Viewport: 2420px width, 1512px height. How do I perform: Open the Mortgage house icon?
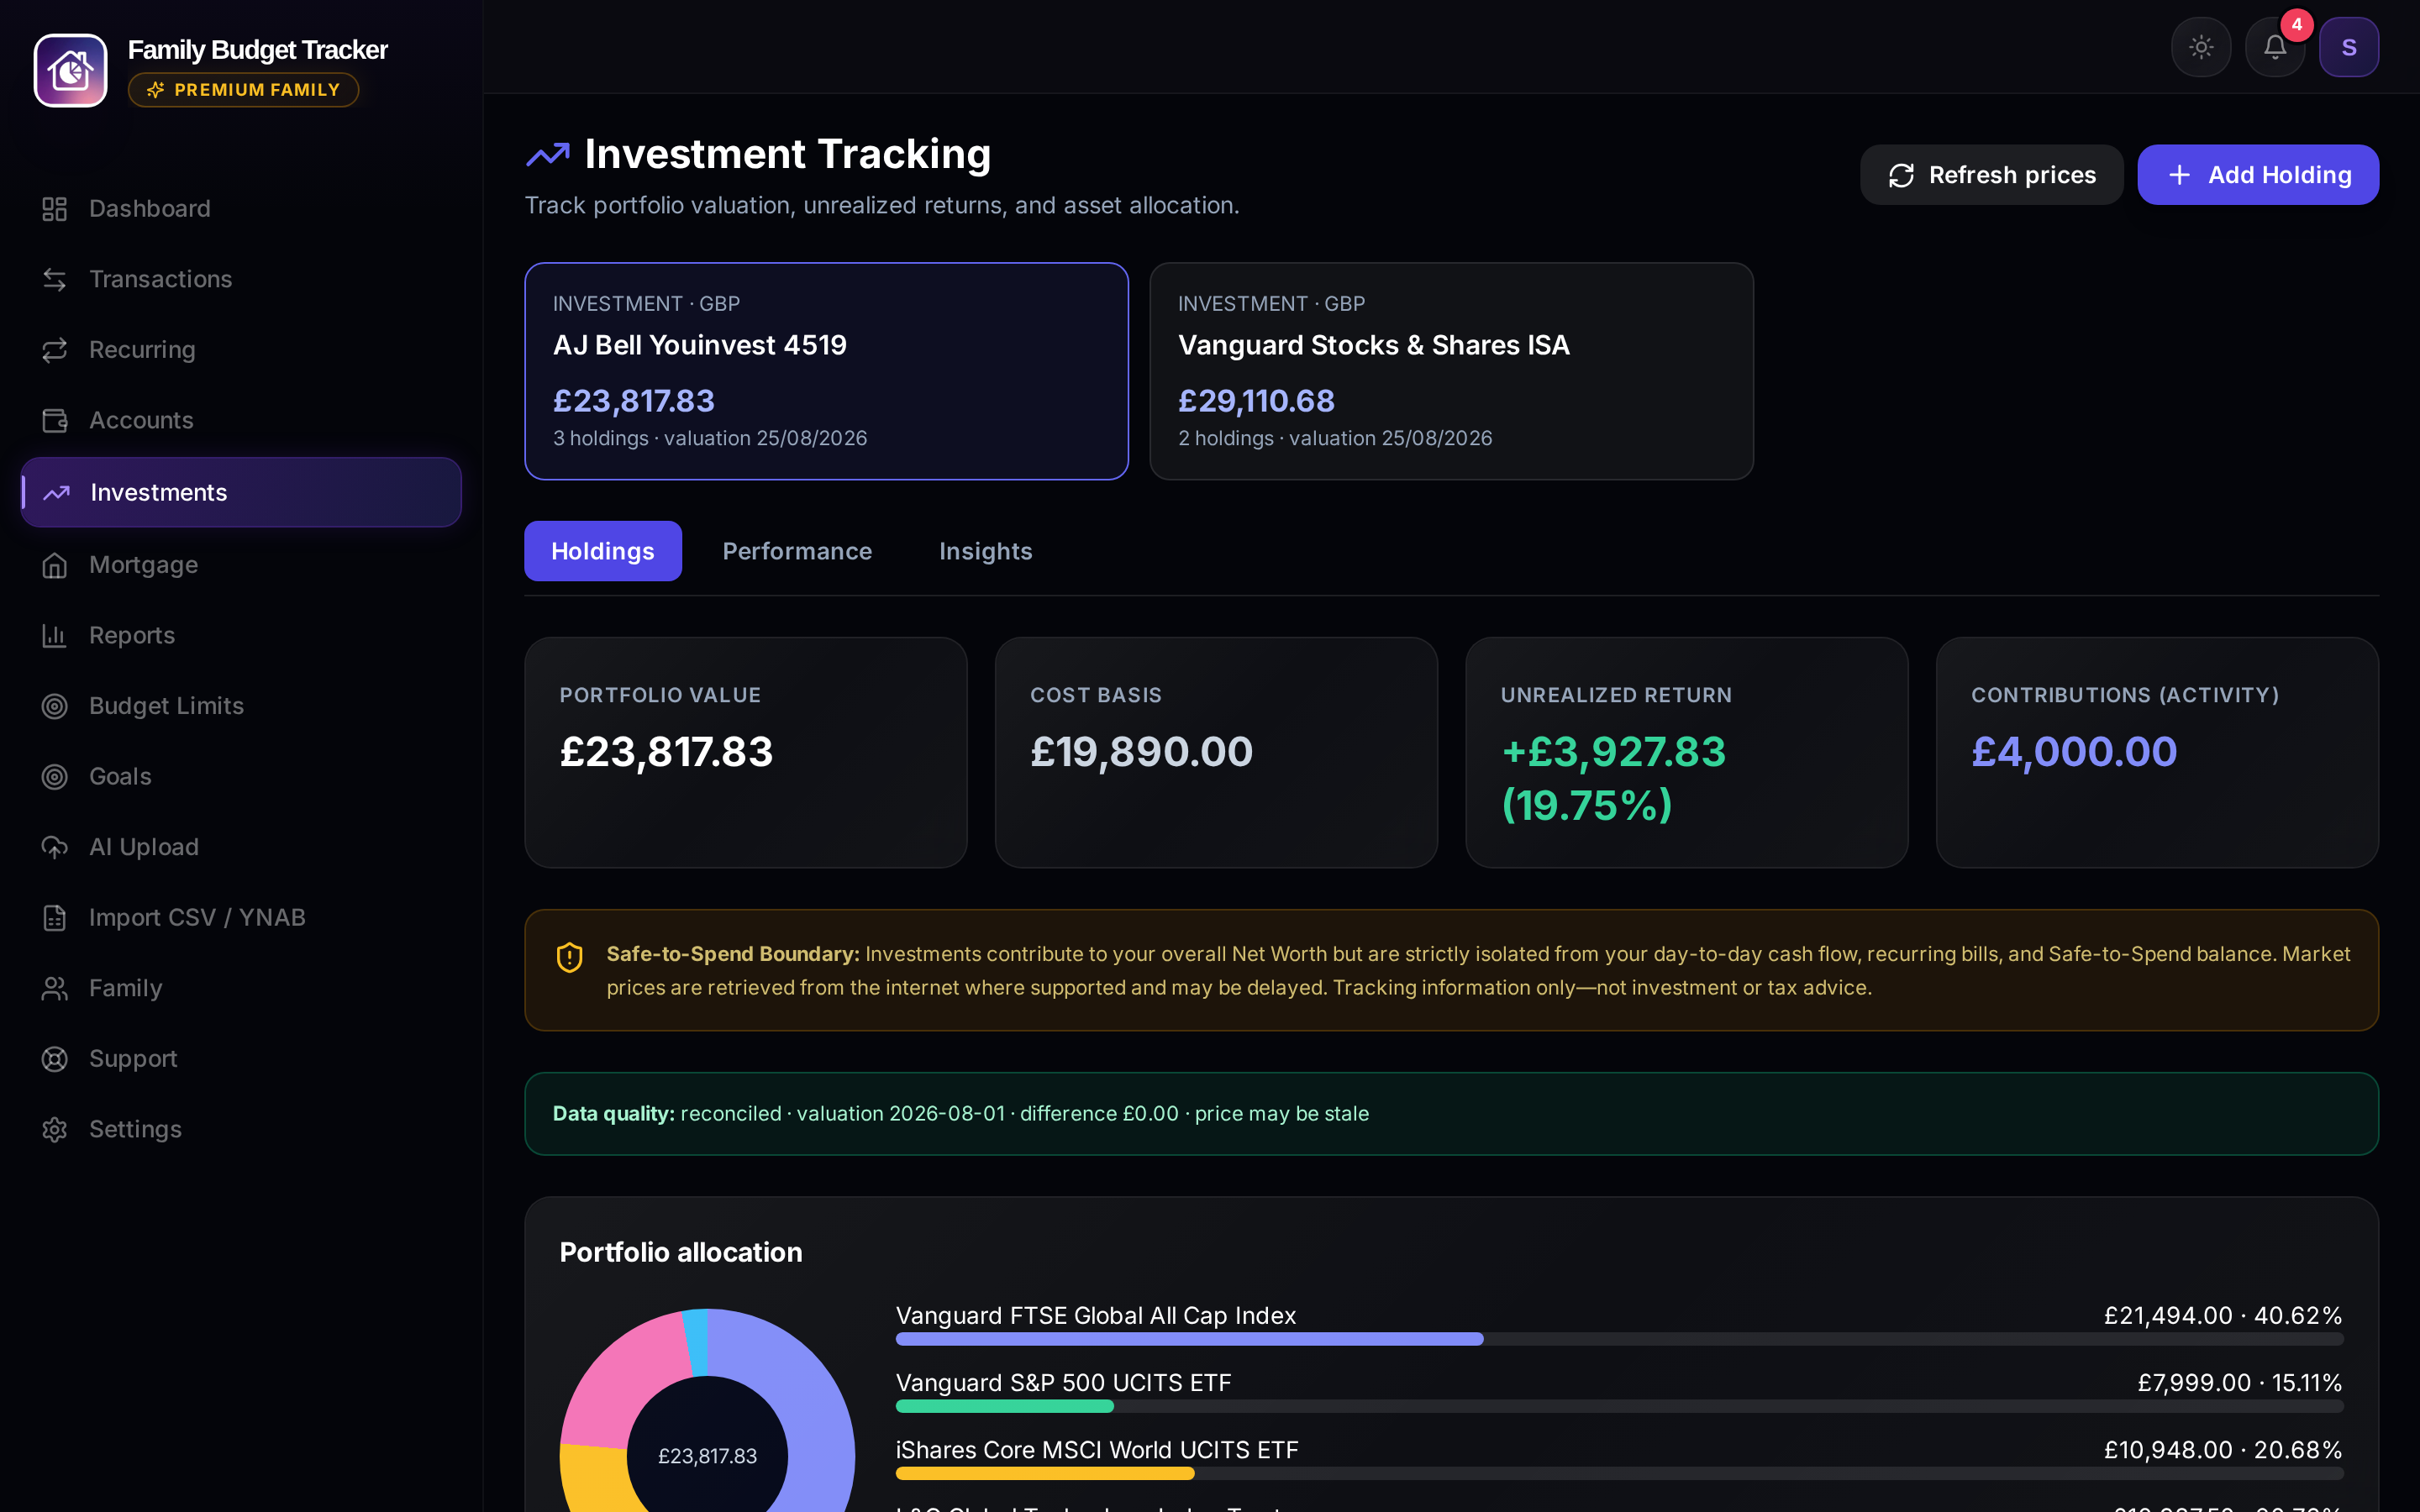tap(55, 565)
